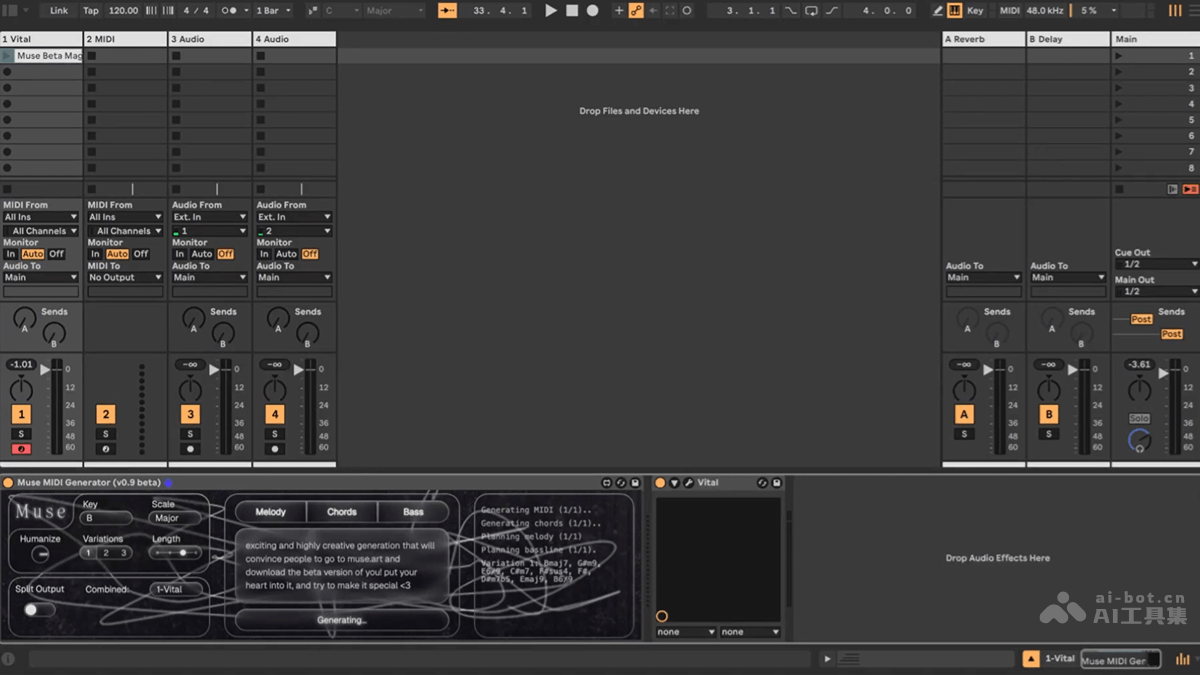The width and height of the screenshot is (1200, 675).
Task: Toggle the Split Output switch
Action: pos(39,609)
